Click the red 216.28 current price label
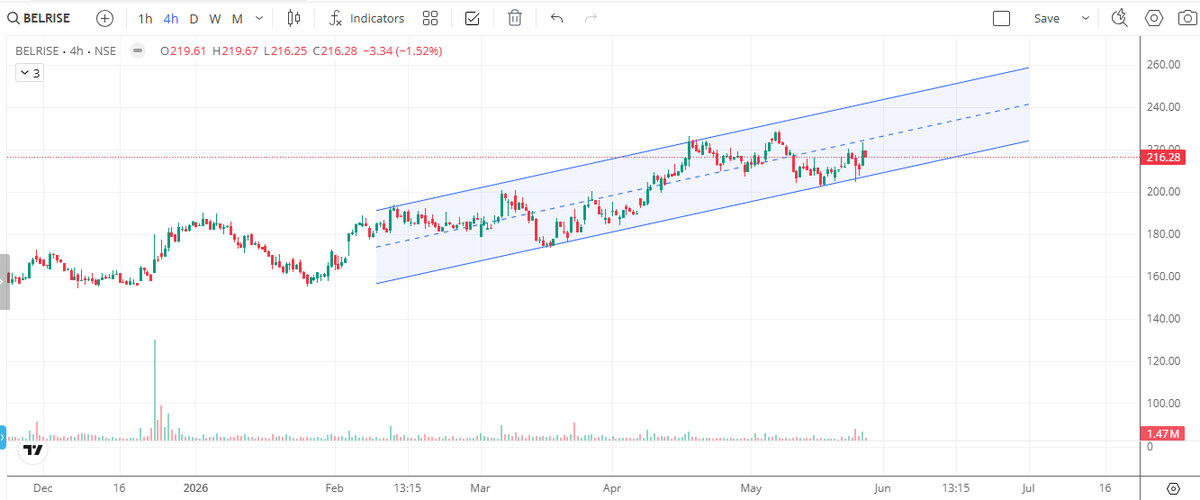 (1165, 158)
